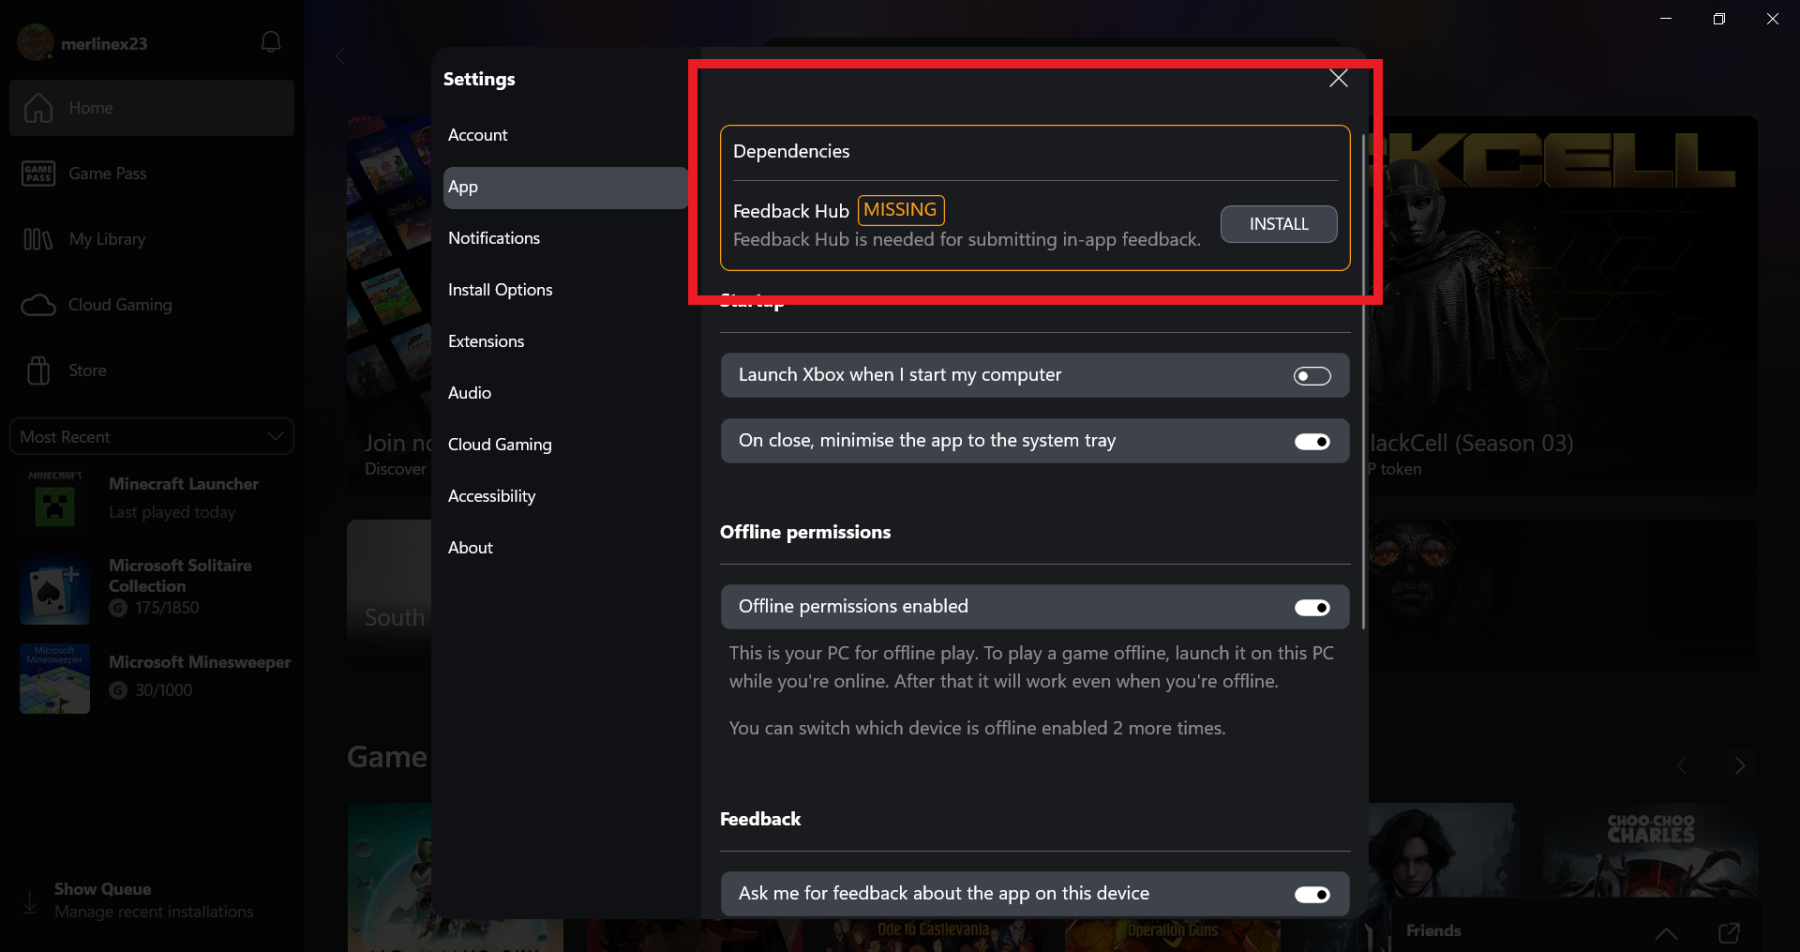Viewport: 1800px width, 952px height.
Task: Open Audio settings
Action: pyautogui.click(x=565, y=393)
